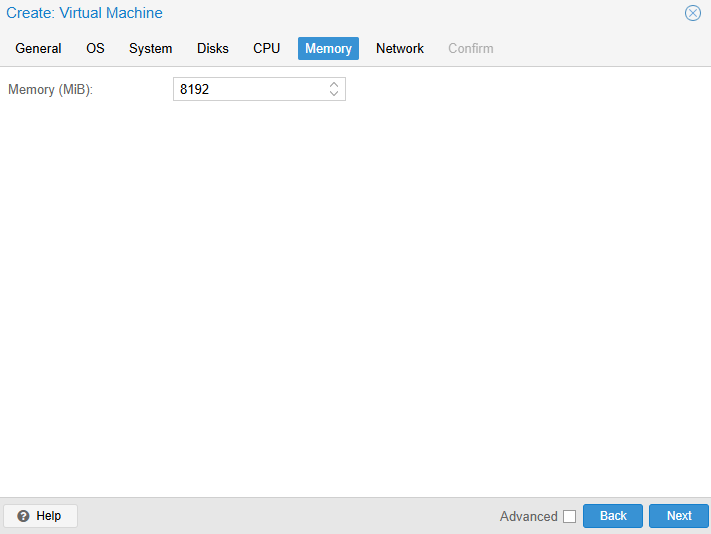Enable the Advanced checkbox
This screenshot has height=534, width=711.
(x=569, y=517)
